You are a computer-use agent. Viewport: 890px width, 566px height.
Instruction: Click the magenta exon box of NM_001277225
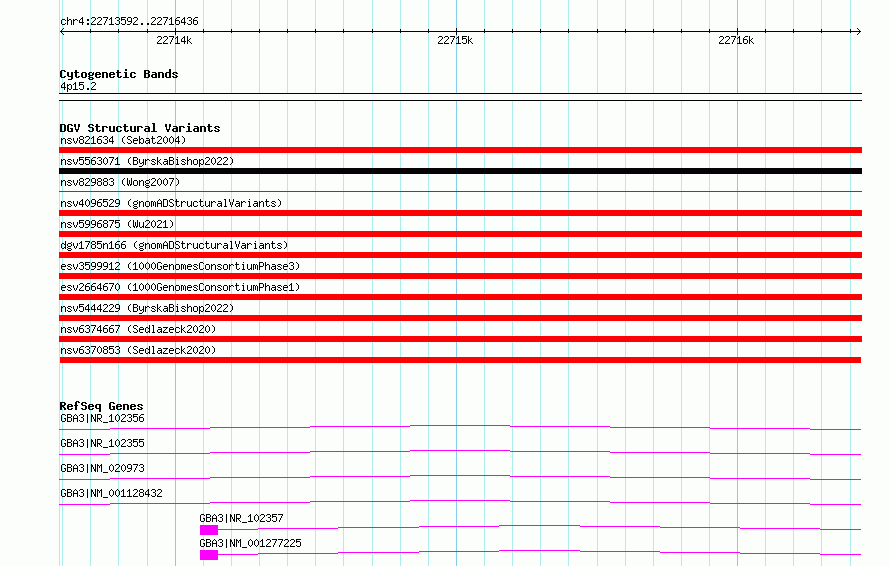pyautogui.click(x=209, y=555)
